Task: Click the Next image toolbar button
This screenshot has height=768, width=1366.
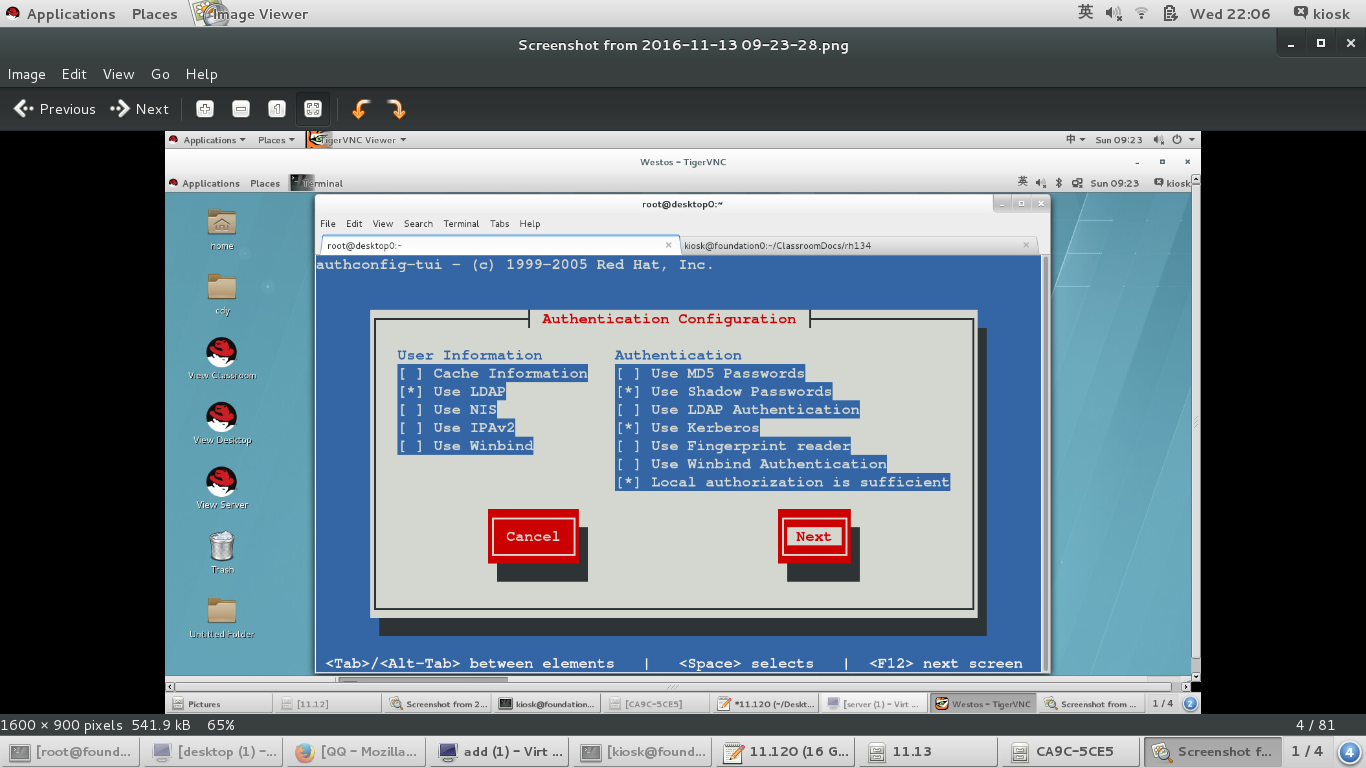Action: (140, 109)
